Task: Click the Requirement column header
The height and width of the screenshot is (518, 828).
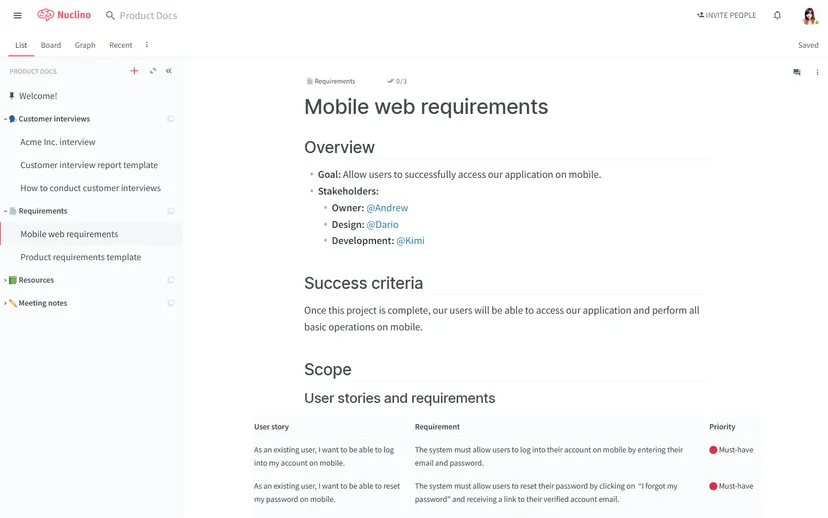Action: 437,427
